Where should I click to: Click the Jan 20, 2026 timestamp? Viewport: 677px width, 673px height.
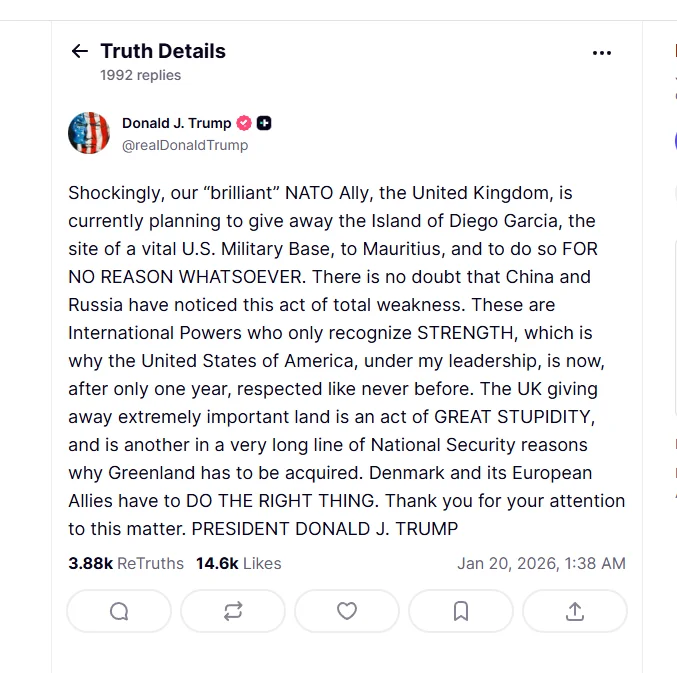(541, 563)
